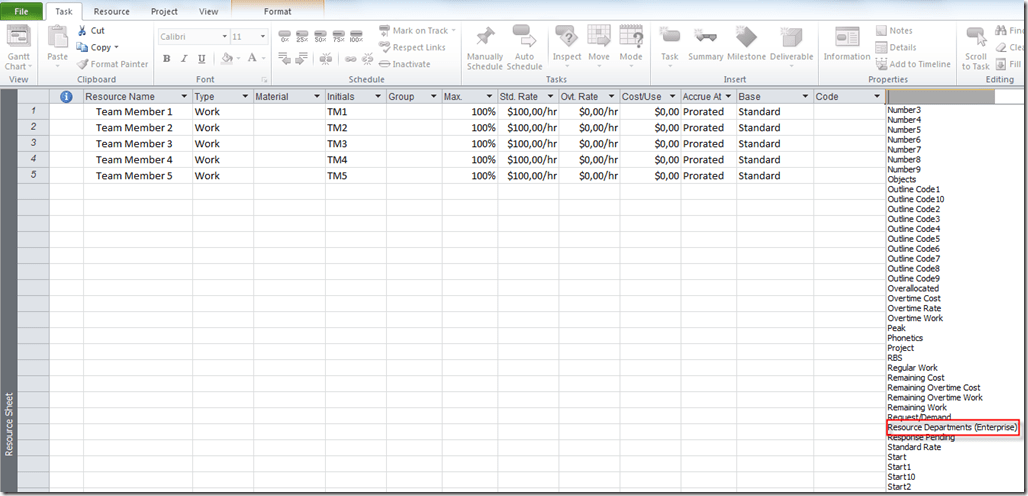Viewport: 1028px width, 496px height.
Task: Insert a Milestone from the ribbon
Action: tap(746, 38)
